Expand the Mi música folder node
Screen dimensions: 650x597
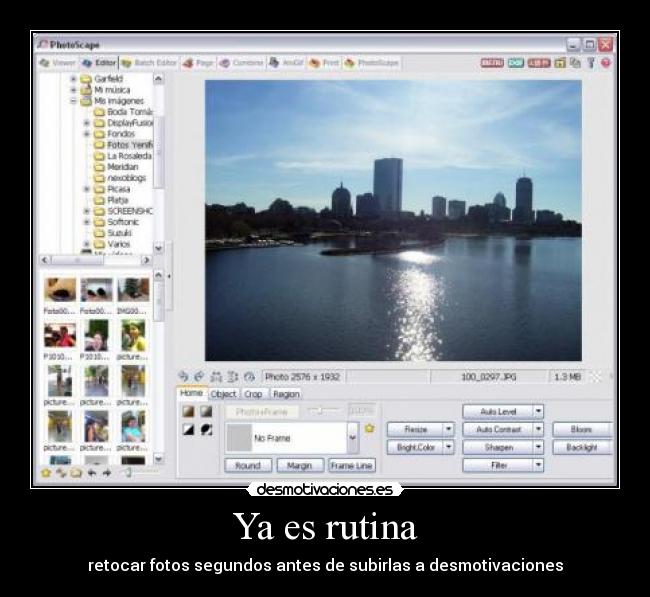pos(74,90)
